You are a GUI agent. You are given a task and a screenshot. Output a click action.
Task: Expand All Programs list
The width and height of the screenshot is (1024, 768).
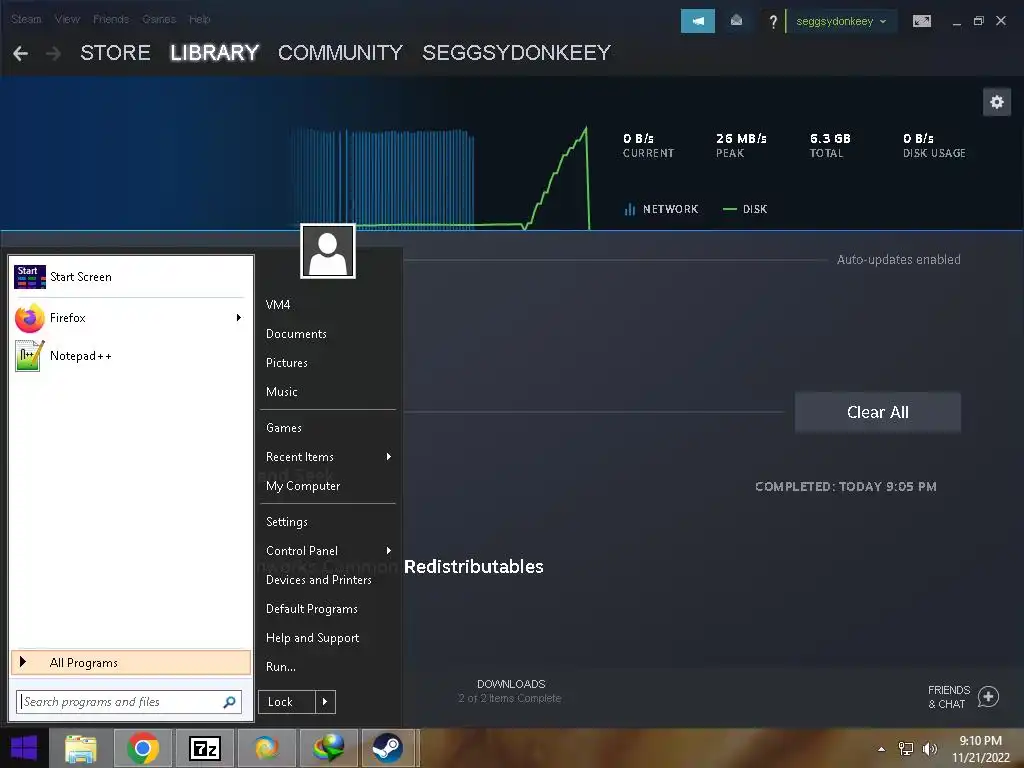pyautogui.click(x=131, y=662)
